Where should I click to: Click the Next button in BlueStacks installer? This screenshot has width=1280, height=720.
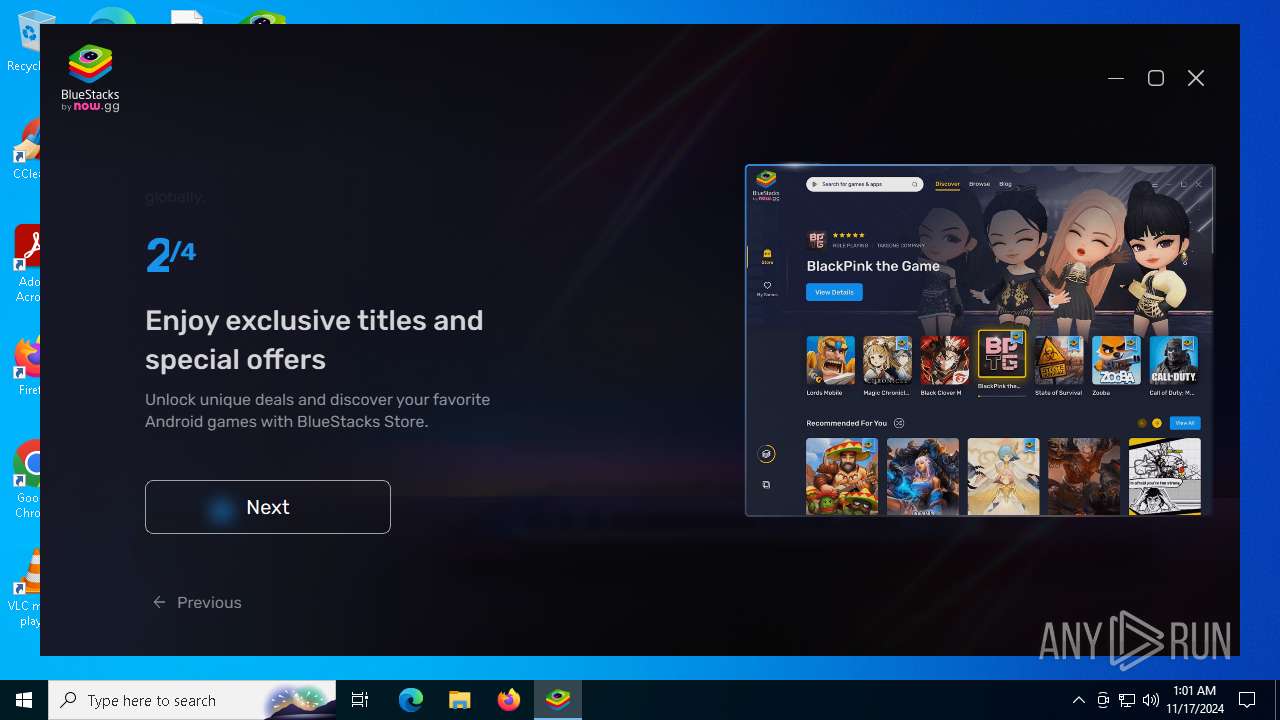[x=267, y=507]
